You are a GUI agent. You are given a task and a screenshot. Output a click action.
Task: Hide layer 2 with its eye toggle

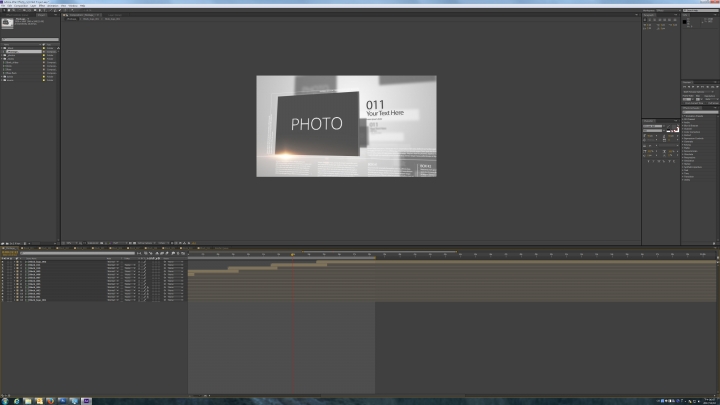tap(2, 265)
